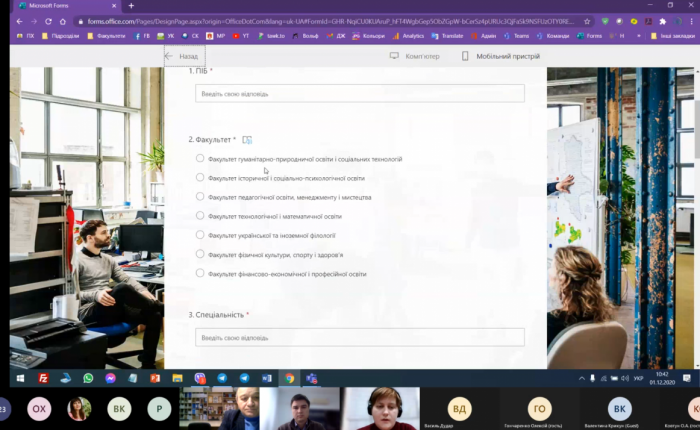
Task: Expand the hidden bookmarks overflow chevron
Action: tap(639, 36)
